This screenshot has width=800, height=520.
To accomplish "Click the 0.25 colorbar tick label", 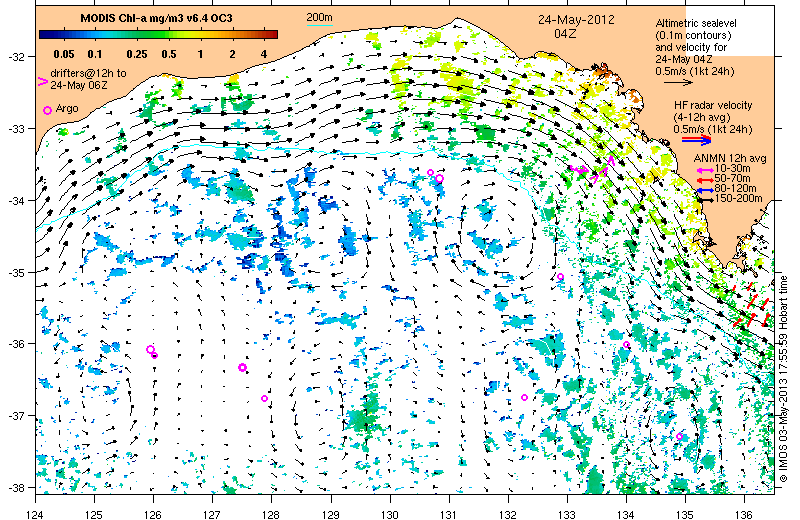I will point(137,54).
